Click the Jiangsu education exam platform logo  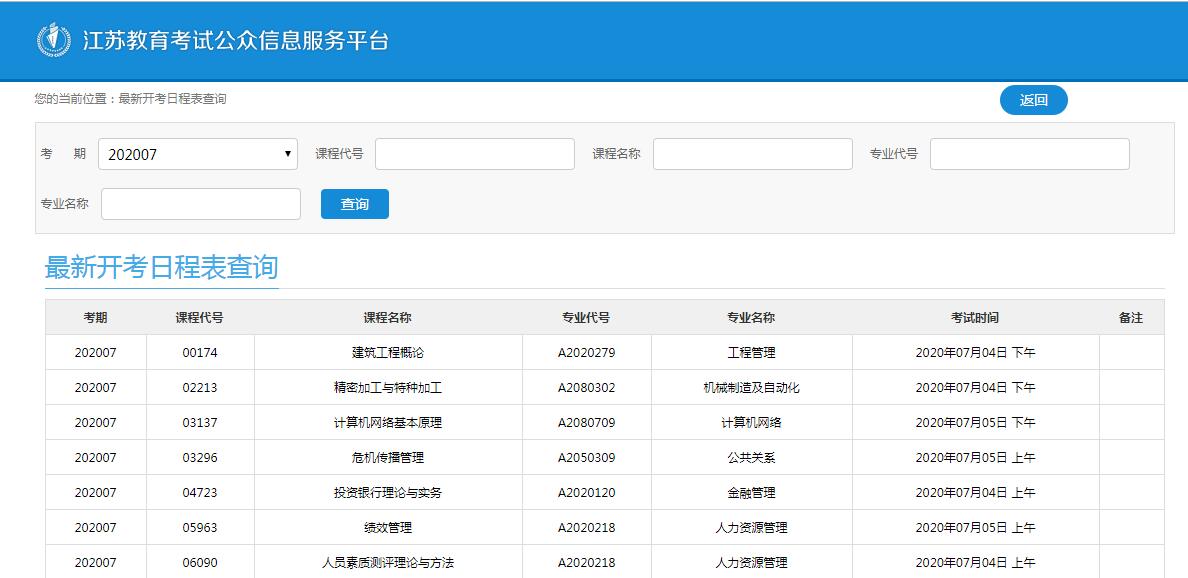54,40
